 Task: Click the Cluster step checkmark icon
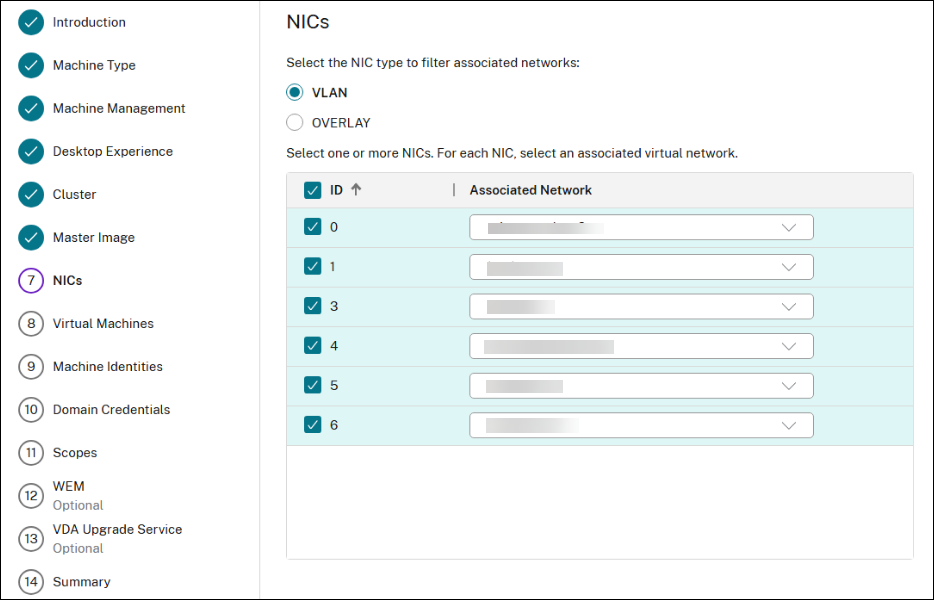(x=29, y=194)
